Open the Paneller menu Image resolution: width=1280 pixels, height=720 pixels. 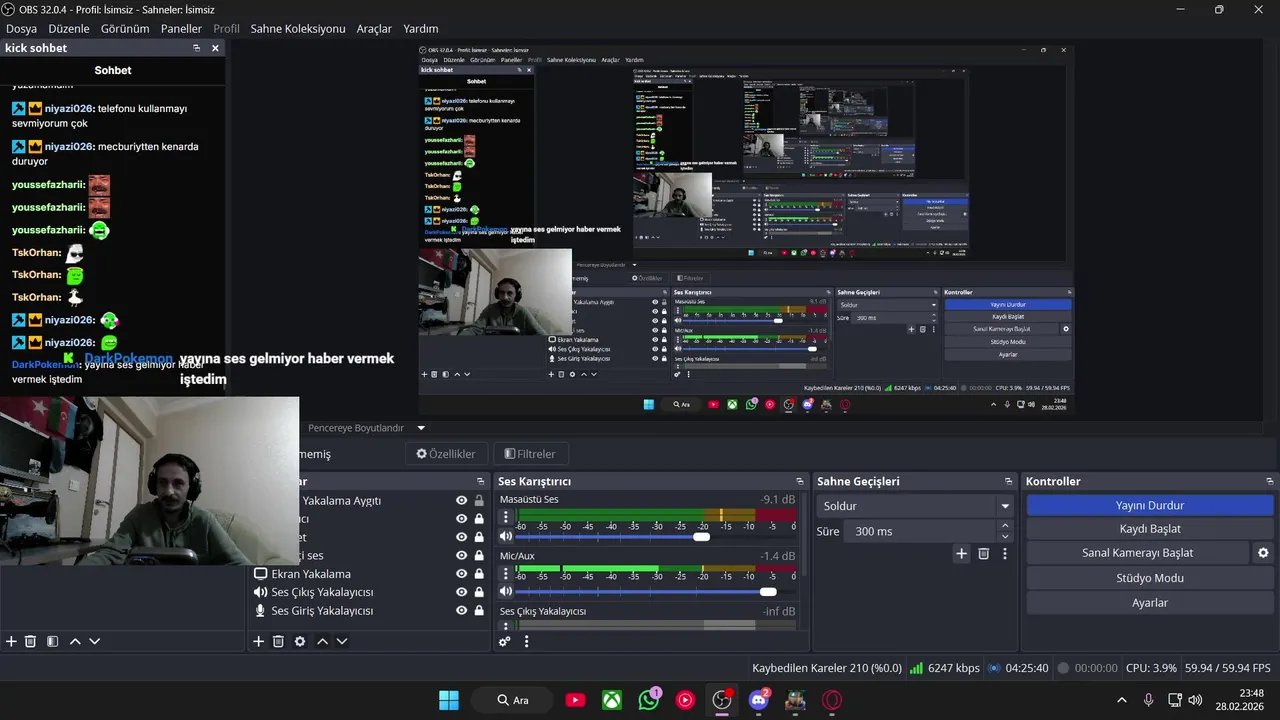tap(181, 29)
